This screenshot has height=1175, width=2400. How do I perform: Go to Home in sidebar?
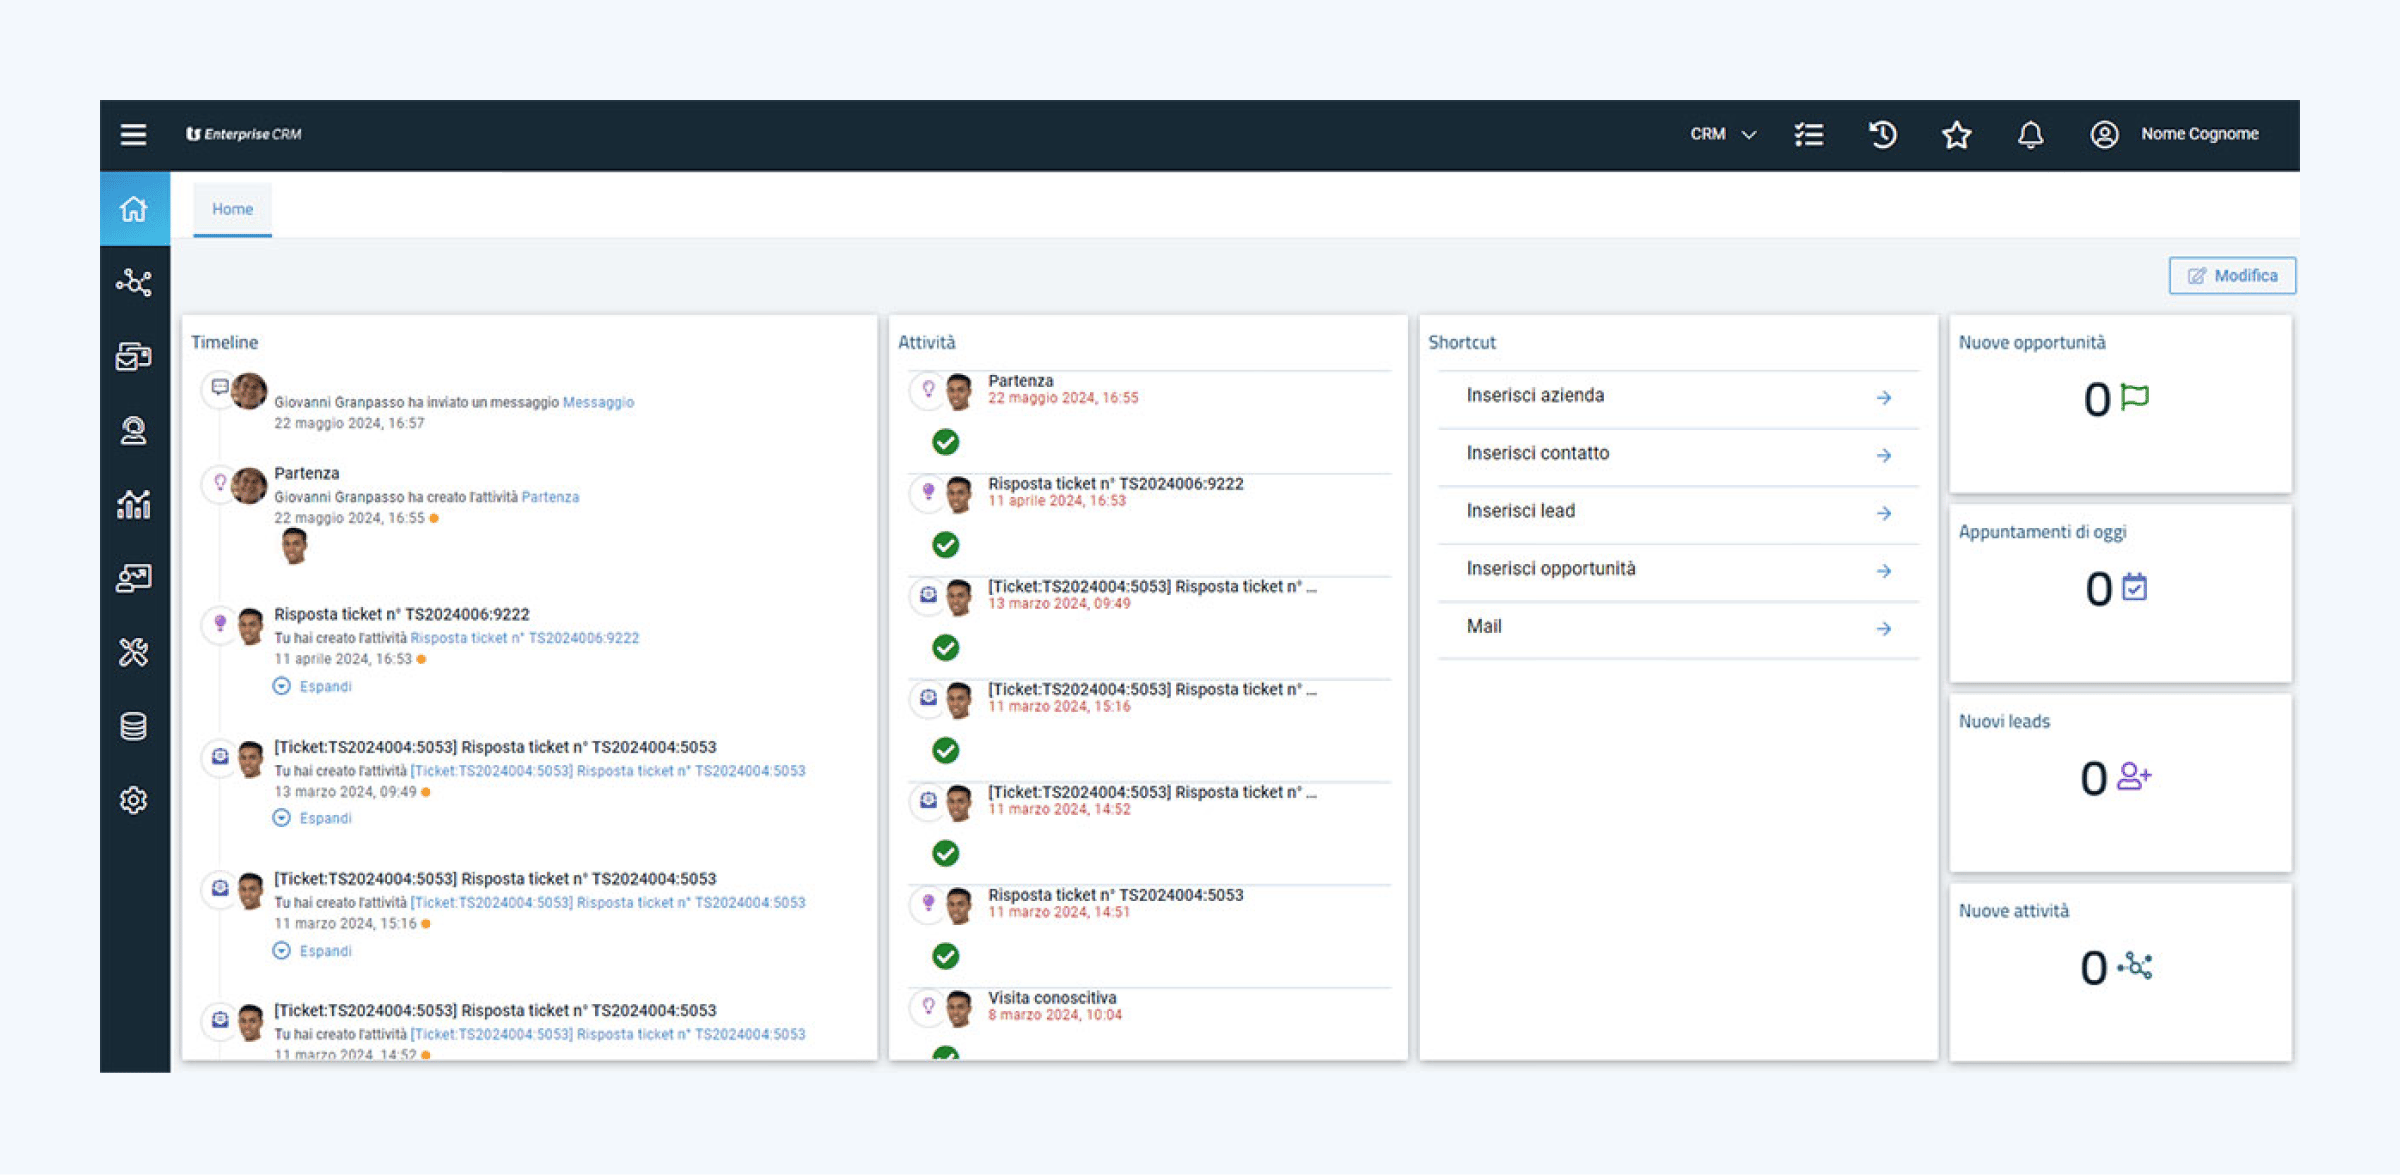tap(134, 209)
